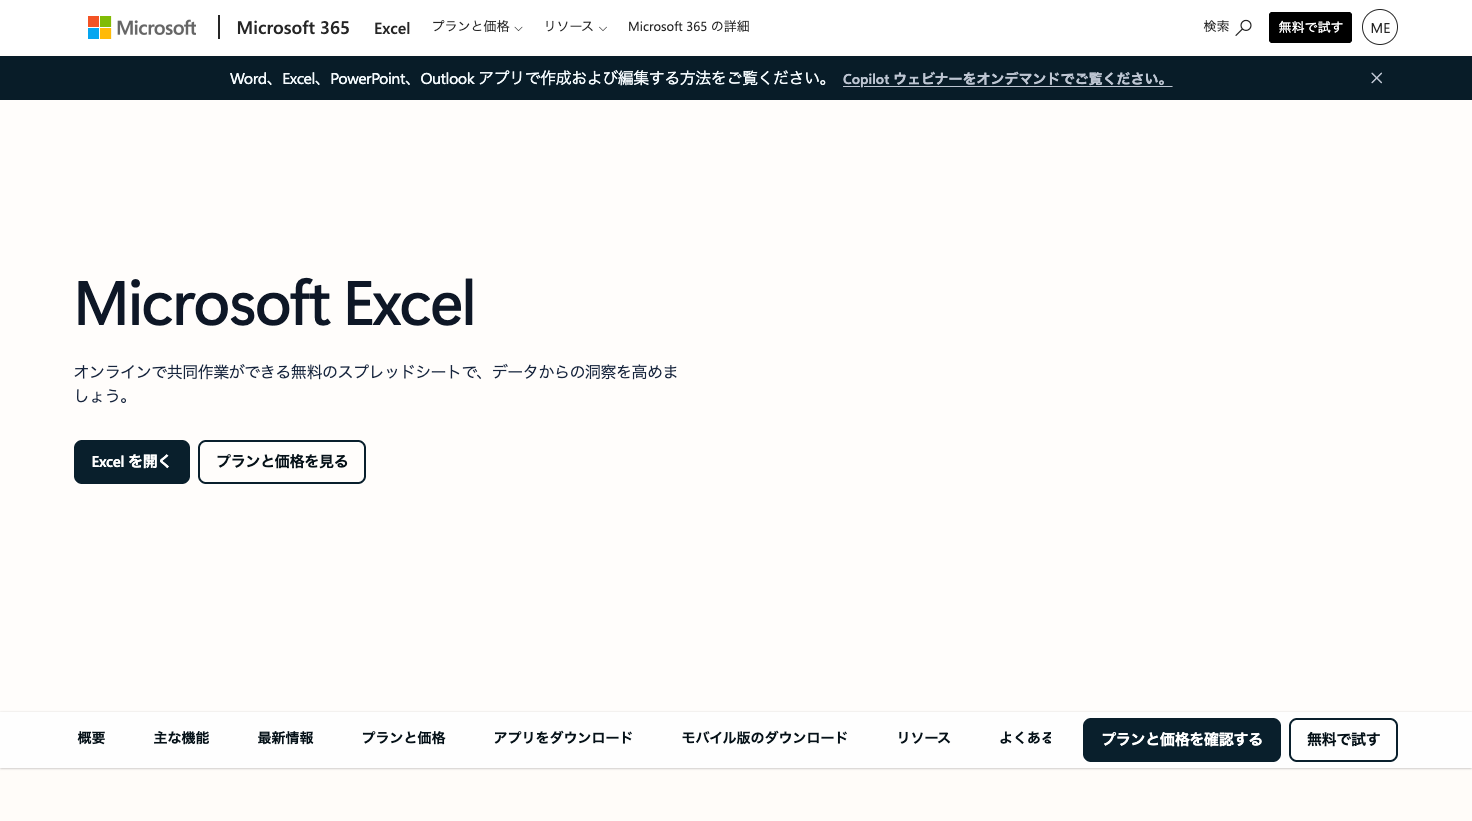Click the Excel を開く button
The height and width of the screenshot is (821, 1472).
pos(132,462)
